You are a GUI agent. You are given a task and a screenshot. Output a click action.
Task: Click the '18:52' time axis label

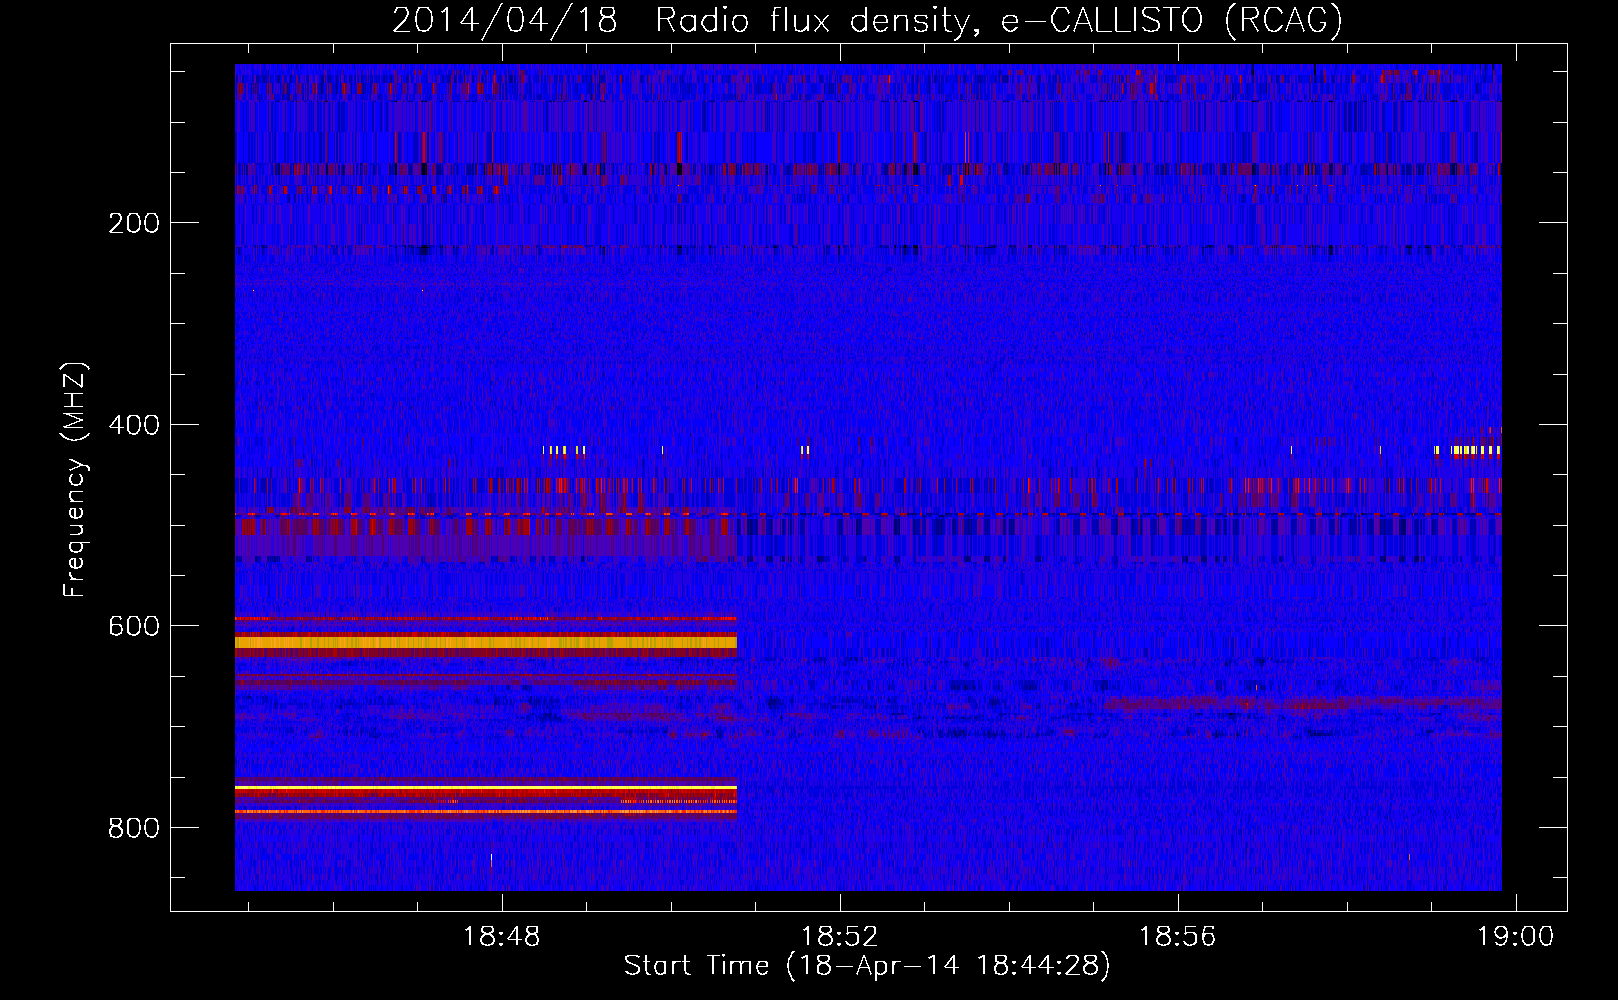click(x=839, y=937)
